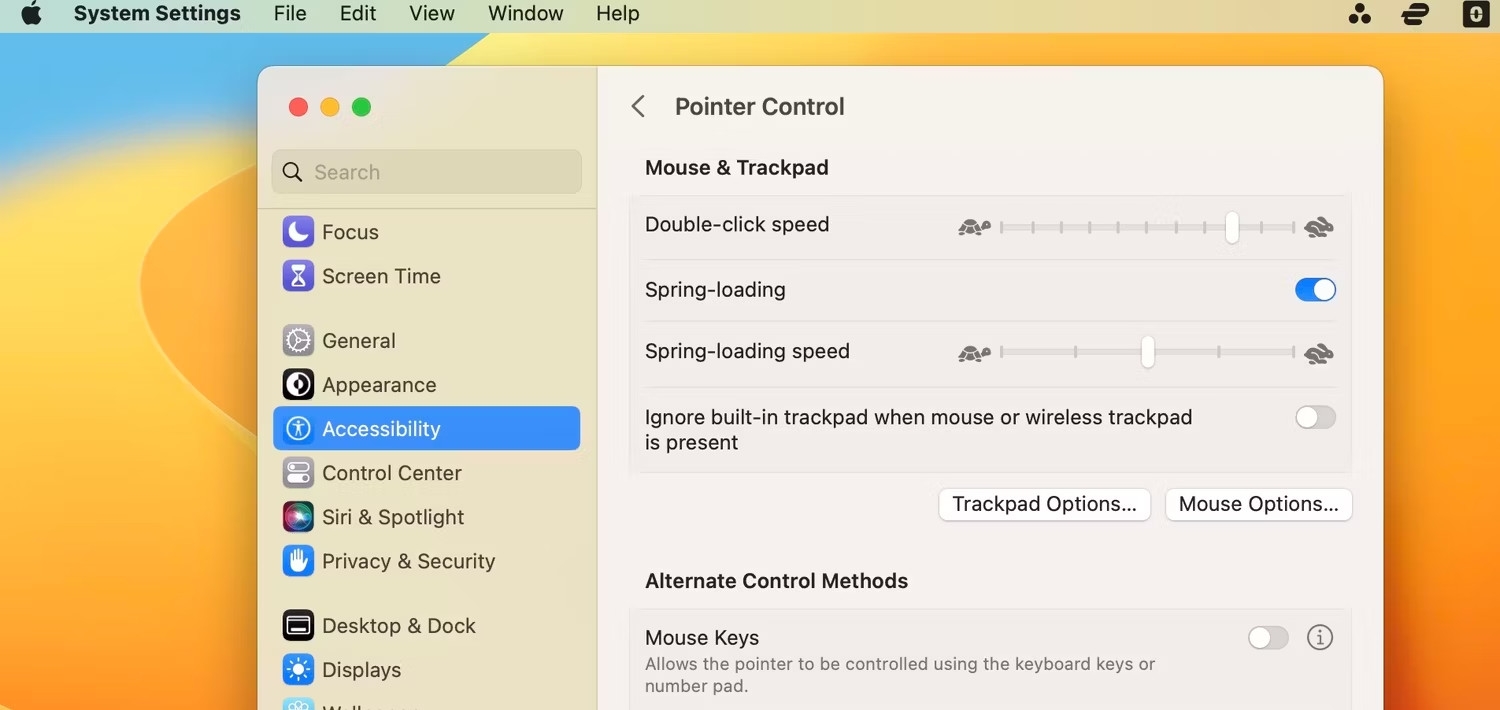Screen dimensions: 1500x710
Task: Open the Apple menu logo
Action: (31, 14)
